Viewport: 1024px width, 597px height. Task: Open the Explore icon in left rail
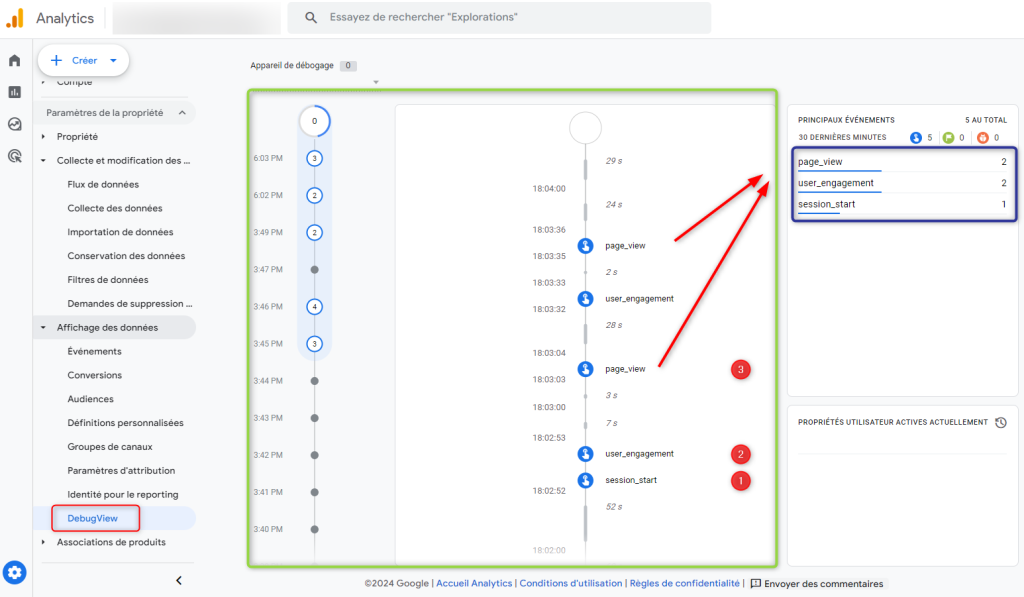click(14, 124)
